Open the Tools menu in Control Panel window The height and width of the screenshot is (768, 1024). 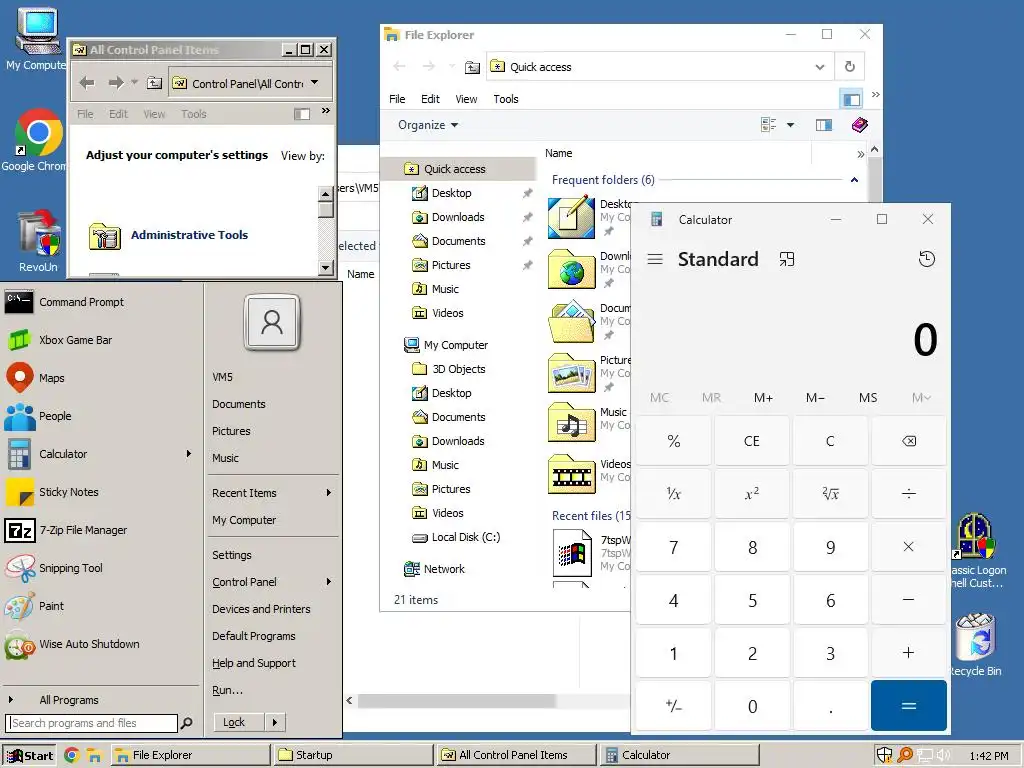click(193, 114)
